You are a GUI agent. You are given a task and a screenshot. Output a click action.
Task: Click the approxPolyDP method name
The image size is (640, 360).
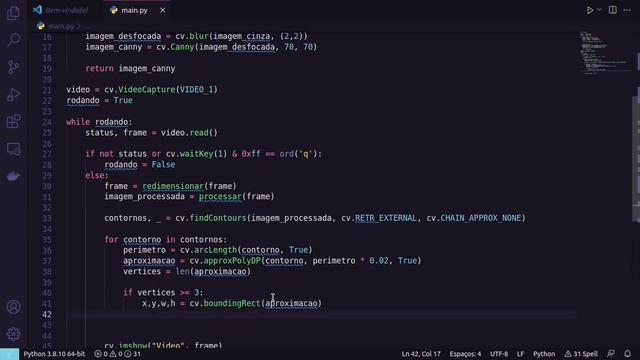click(x=232, y=261)
